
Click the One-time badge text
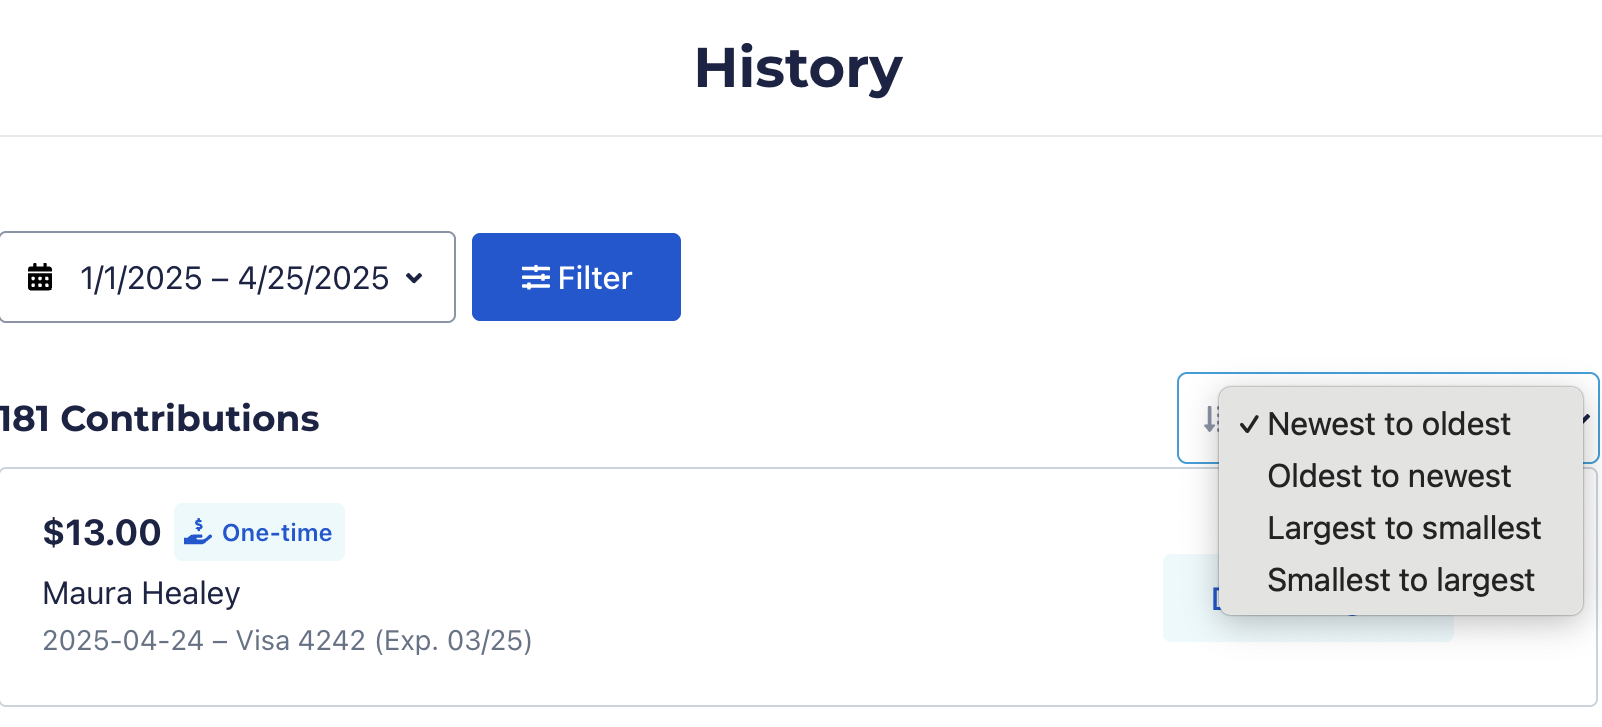[277, 533]
